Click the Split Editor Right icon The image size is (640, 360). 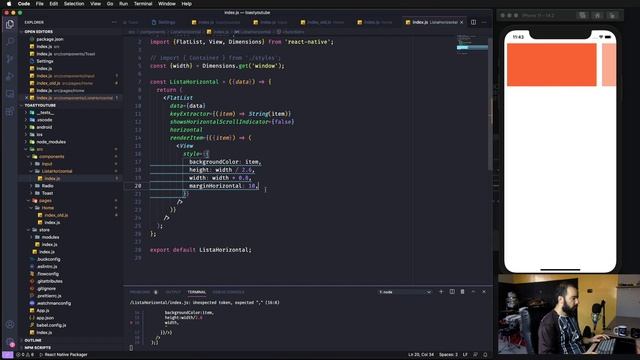(x=473, y=22)
